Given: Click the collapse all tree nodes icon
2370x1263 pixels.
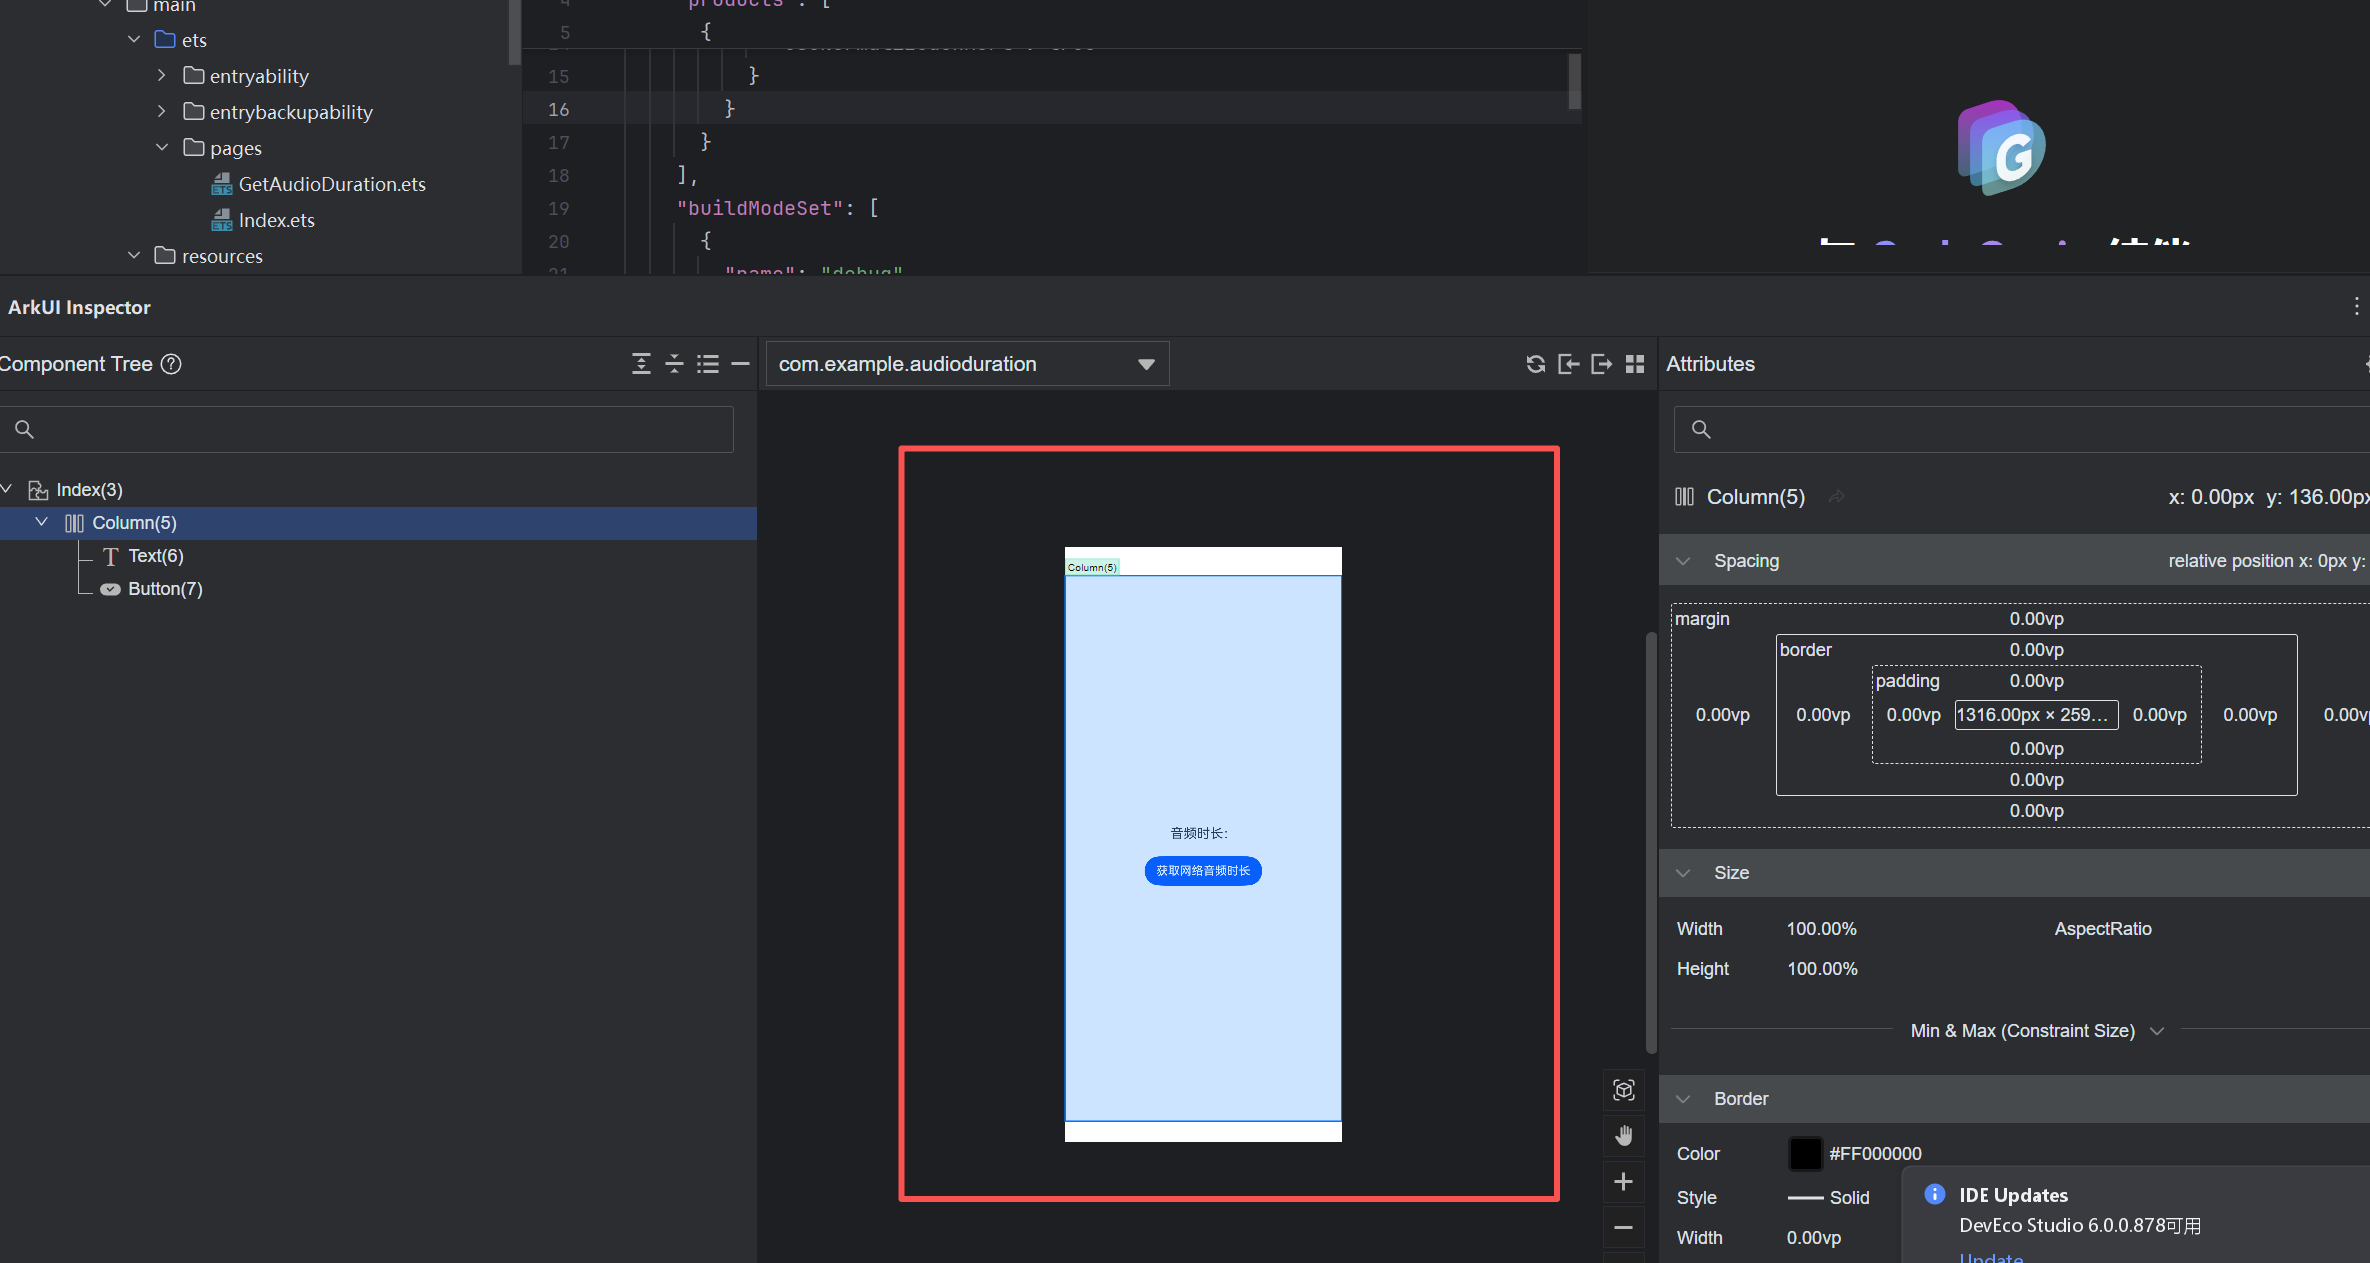Looking at the screenshot, I should [674, 364].
